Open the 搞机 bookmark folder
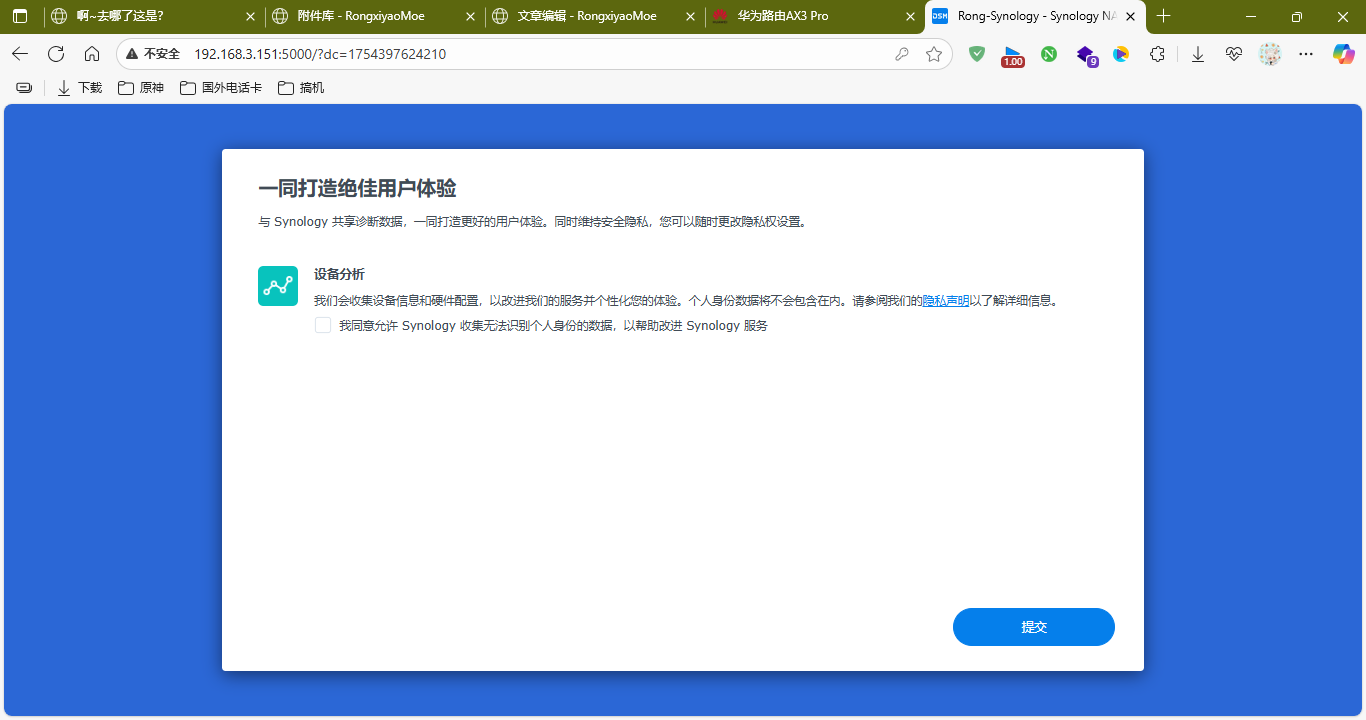The height and width of the screenshot is (720, 1366). [301, 88]
